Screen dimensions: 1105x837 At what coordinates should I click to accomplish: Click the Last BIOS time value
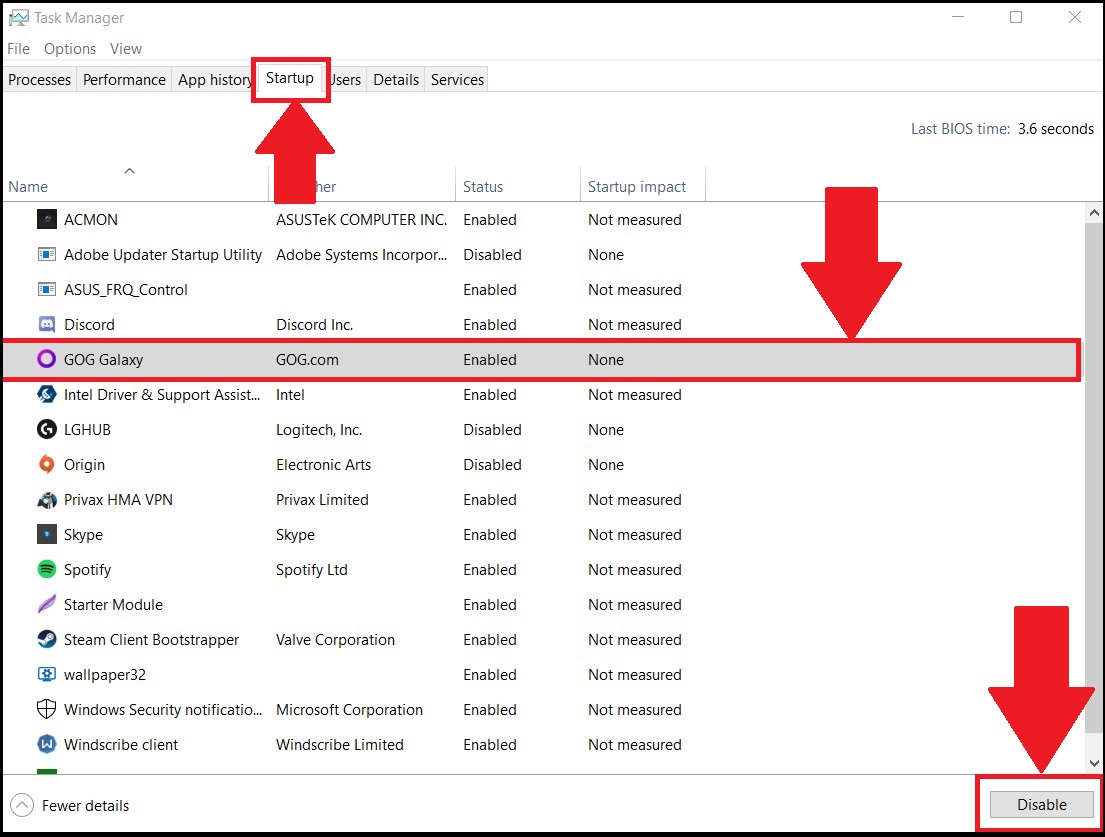coord(1056,128)
